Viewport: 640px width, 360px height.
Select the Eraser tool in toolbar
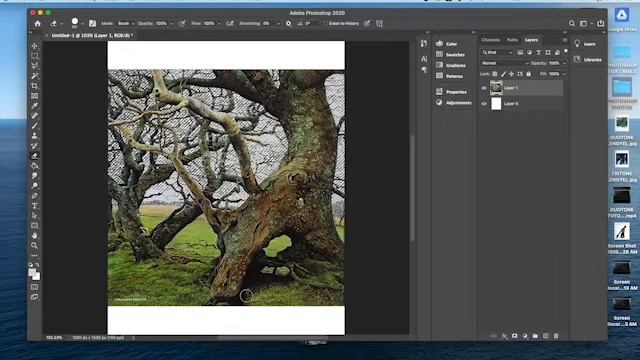(x=35, y=156)
